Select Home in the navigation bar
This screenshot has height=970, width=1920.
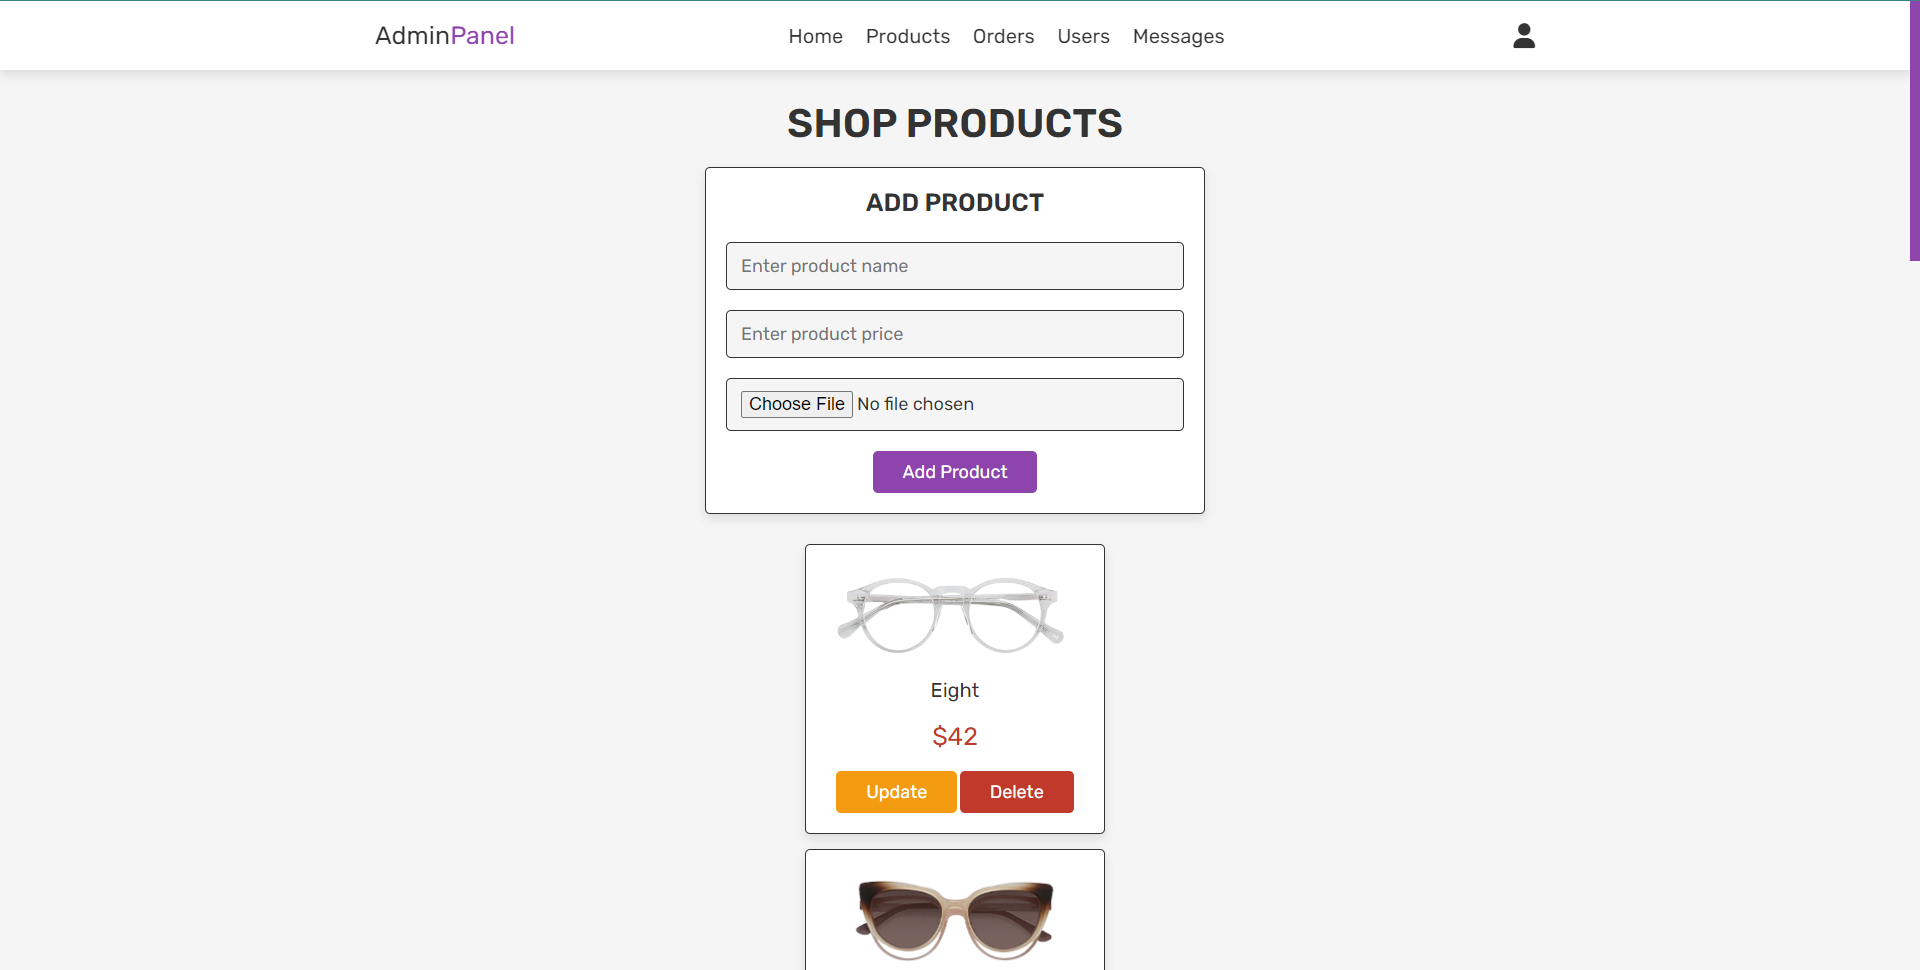click(814, 36)
